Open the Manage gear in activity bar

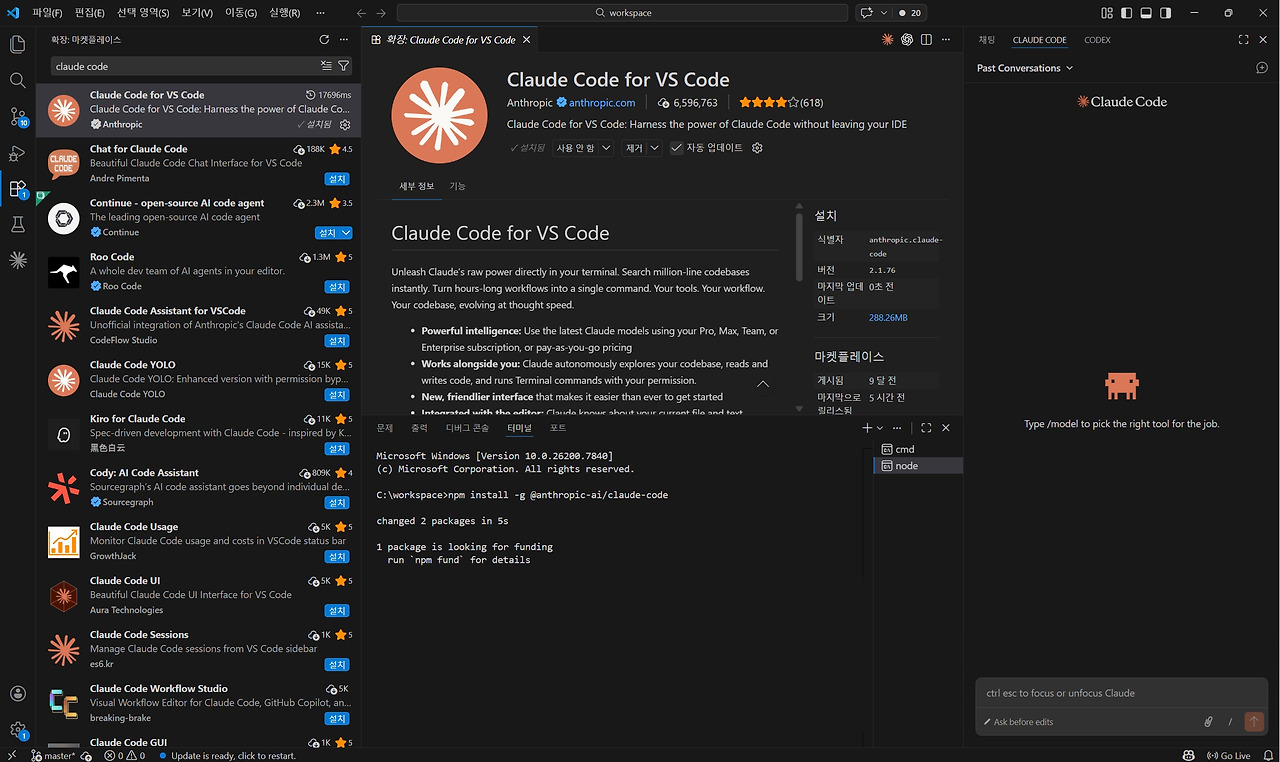17,730
